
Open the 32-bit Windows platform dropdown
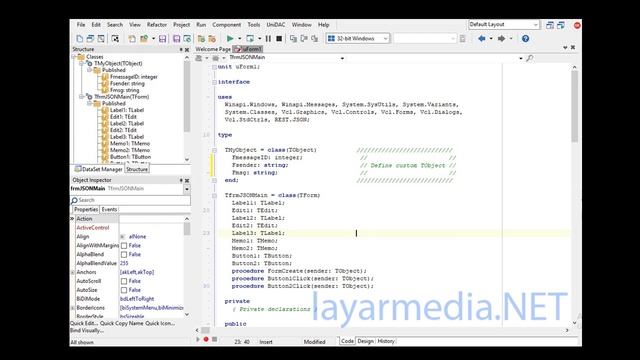point(385,38)
